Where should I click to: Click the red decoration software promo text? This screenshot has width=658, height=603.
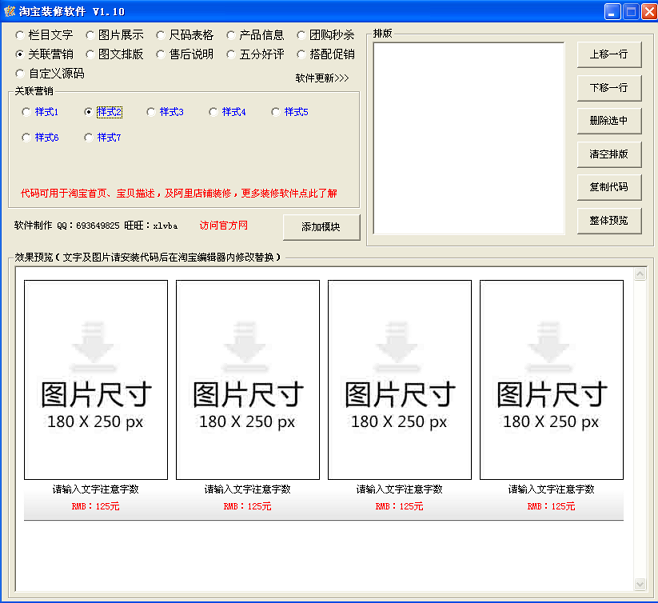tap(179, 193)
